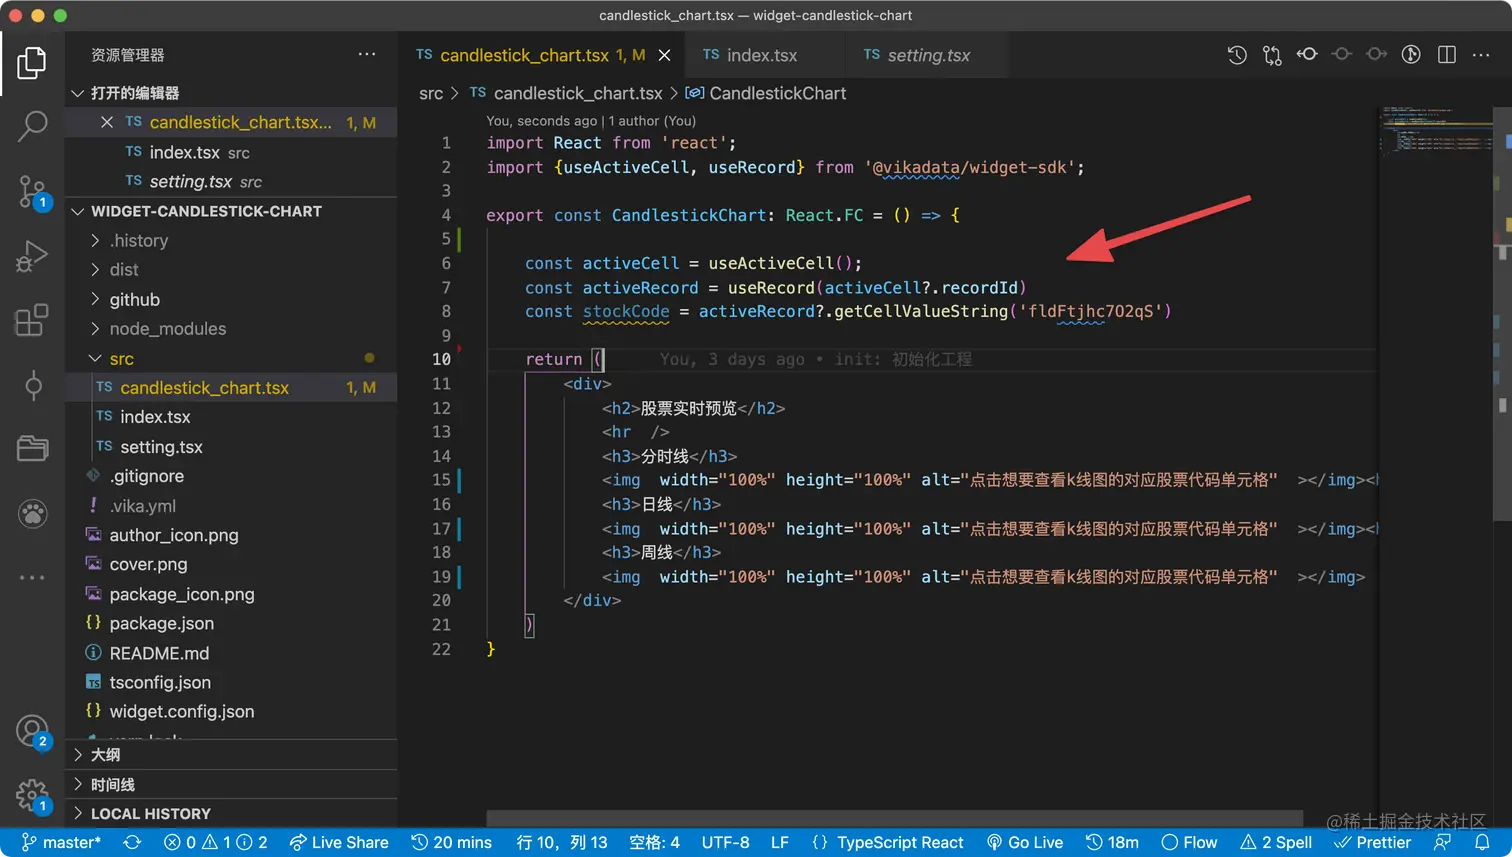
Task: Expand the dist folder
Action: (x=231, y=270)
